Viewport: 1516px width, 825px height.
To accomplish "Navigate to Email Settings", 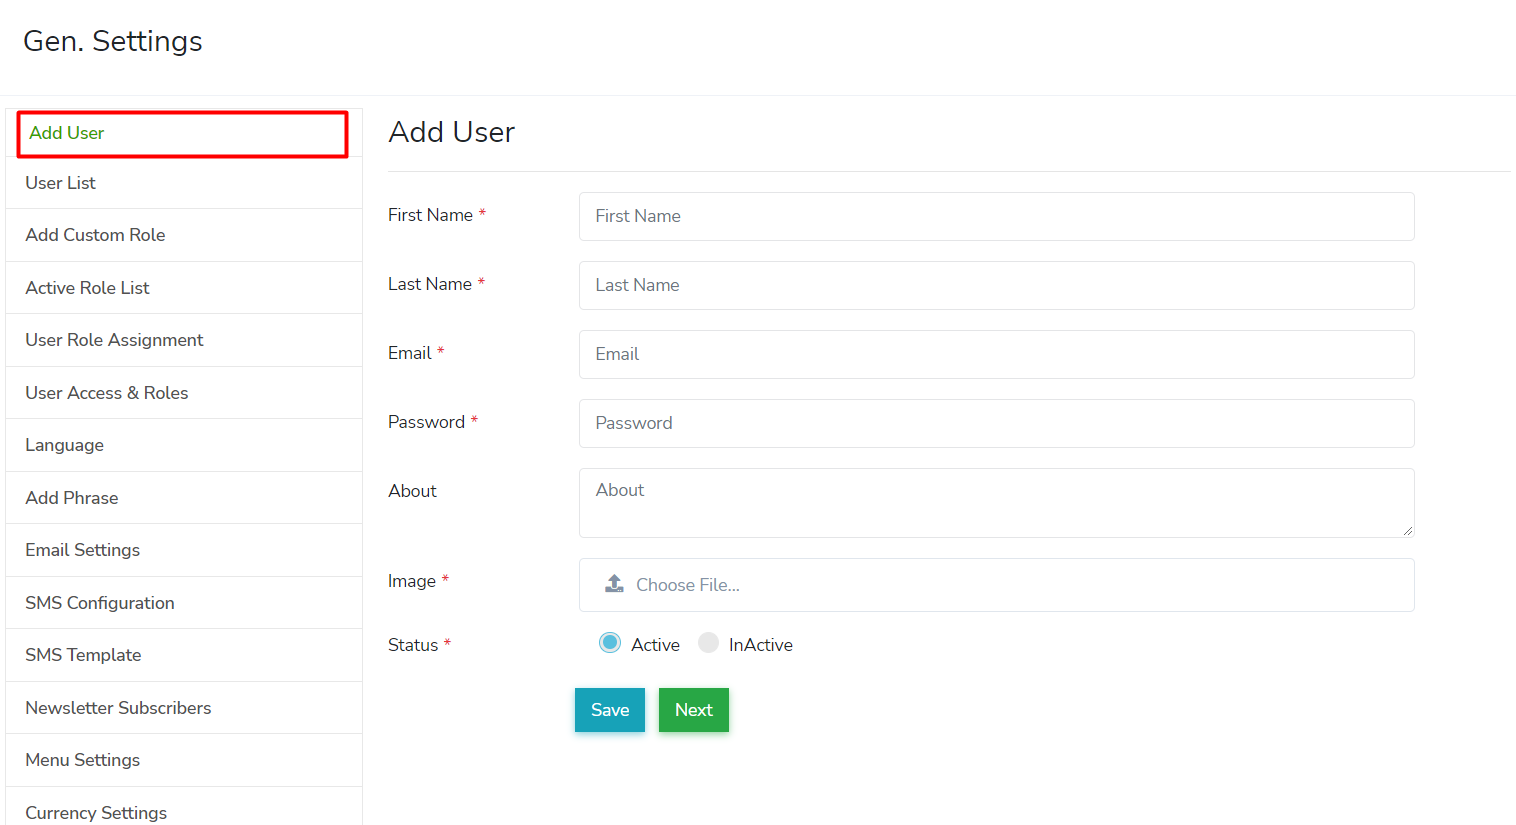I will (x=83, y=550).
